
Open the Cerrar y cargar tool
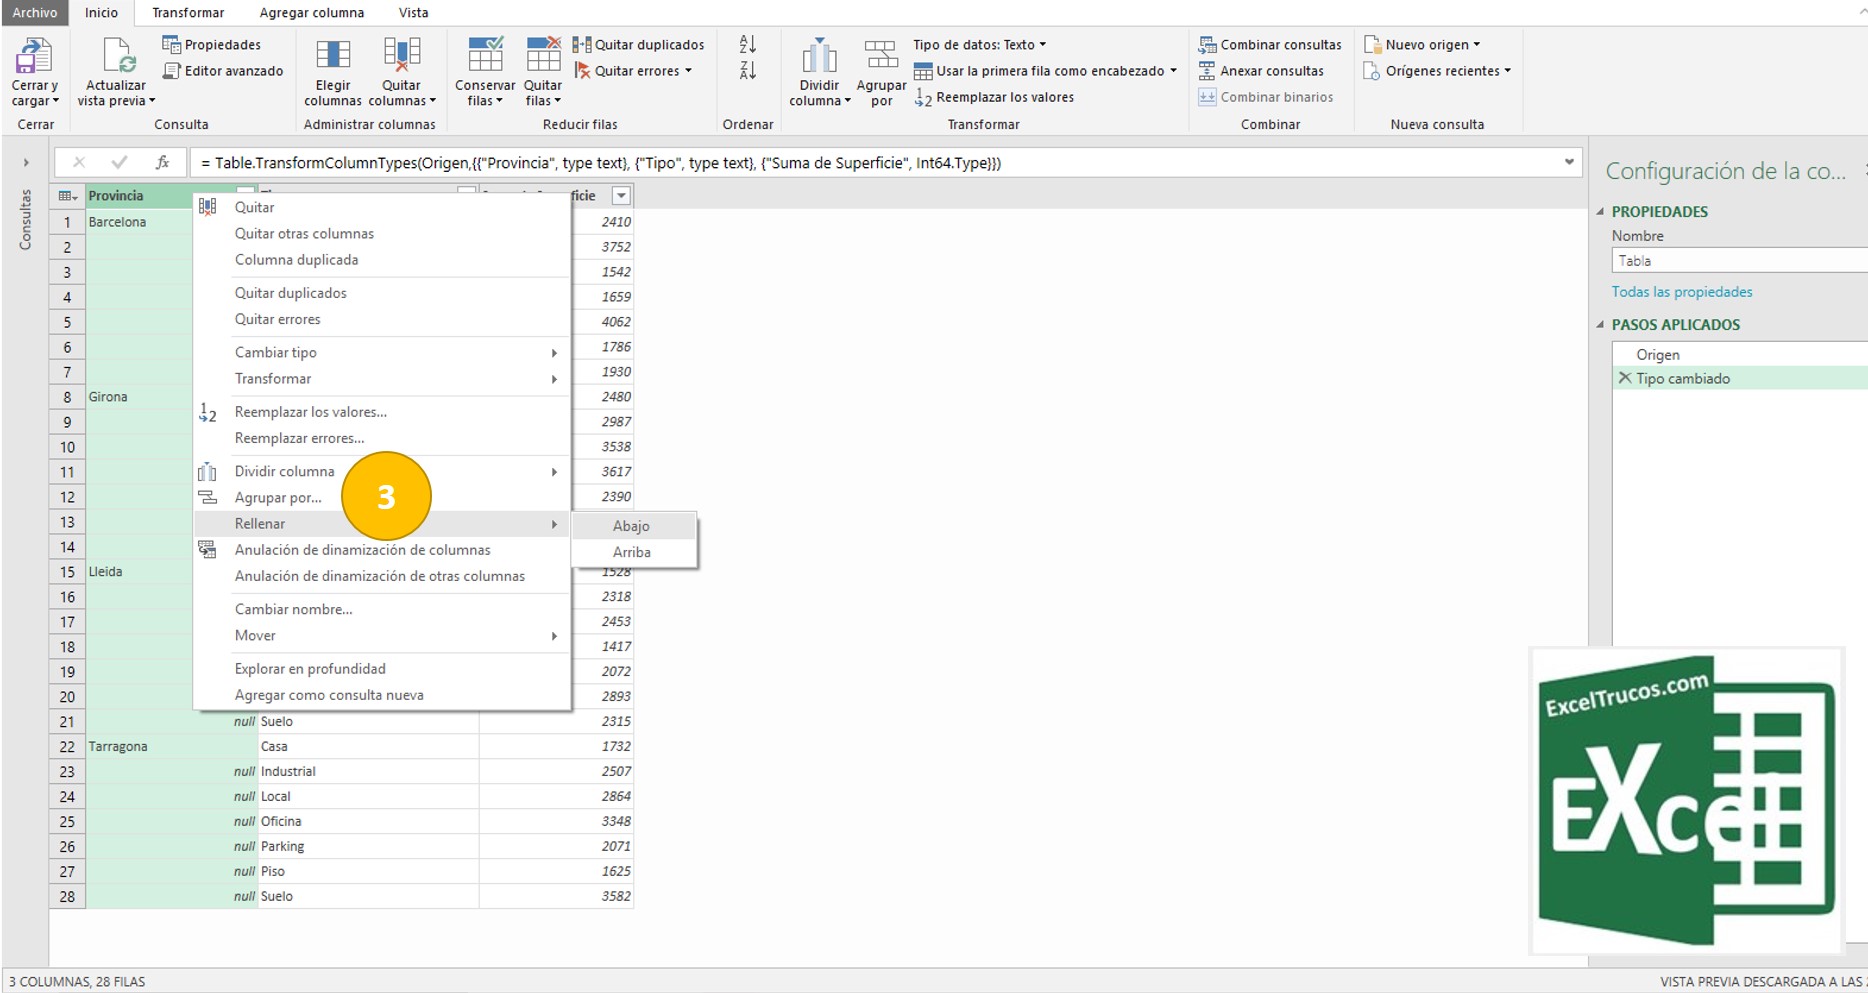pyautogui.click(x=34, y=70)
